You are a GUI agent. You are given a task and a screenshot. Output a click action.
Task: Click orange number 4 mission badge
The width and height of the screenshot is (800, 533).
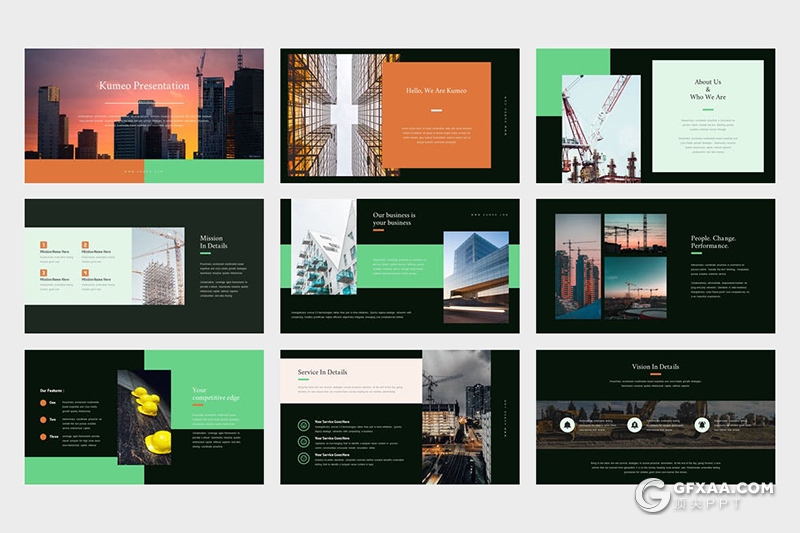pyautogui.click(x=85, y=272)
